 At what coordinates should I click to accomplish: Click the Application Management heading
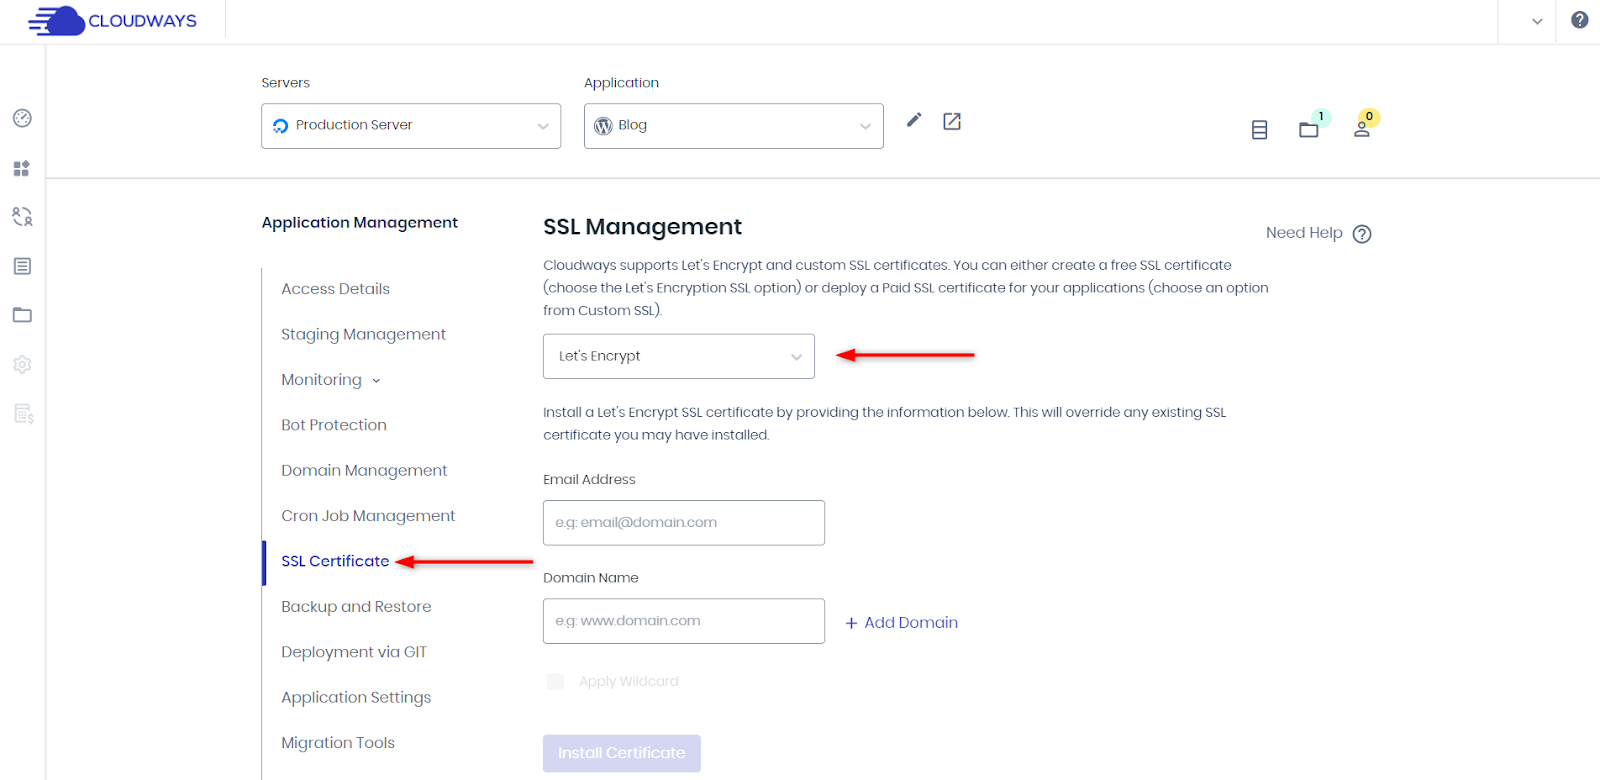(x=360, y=223)
